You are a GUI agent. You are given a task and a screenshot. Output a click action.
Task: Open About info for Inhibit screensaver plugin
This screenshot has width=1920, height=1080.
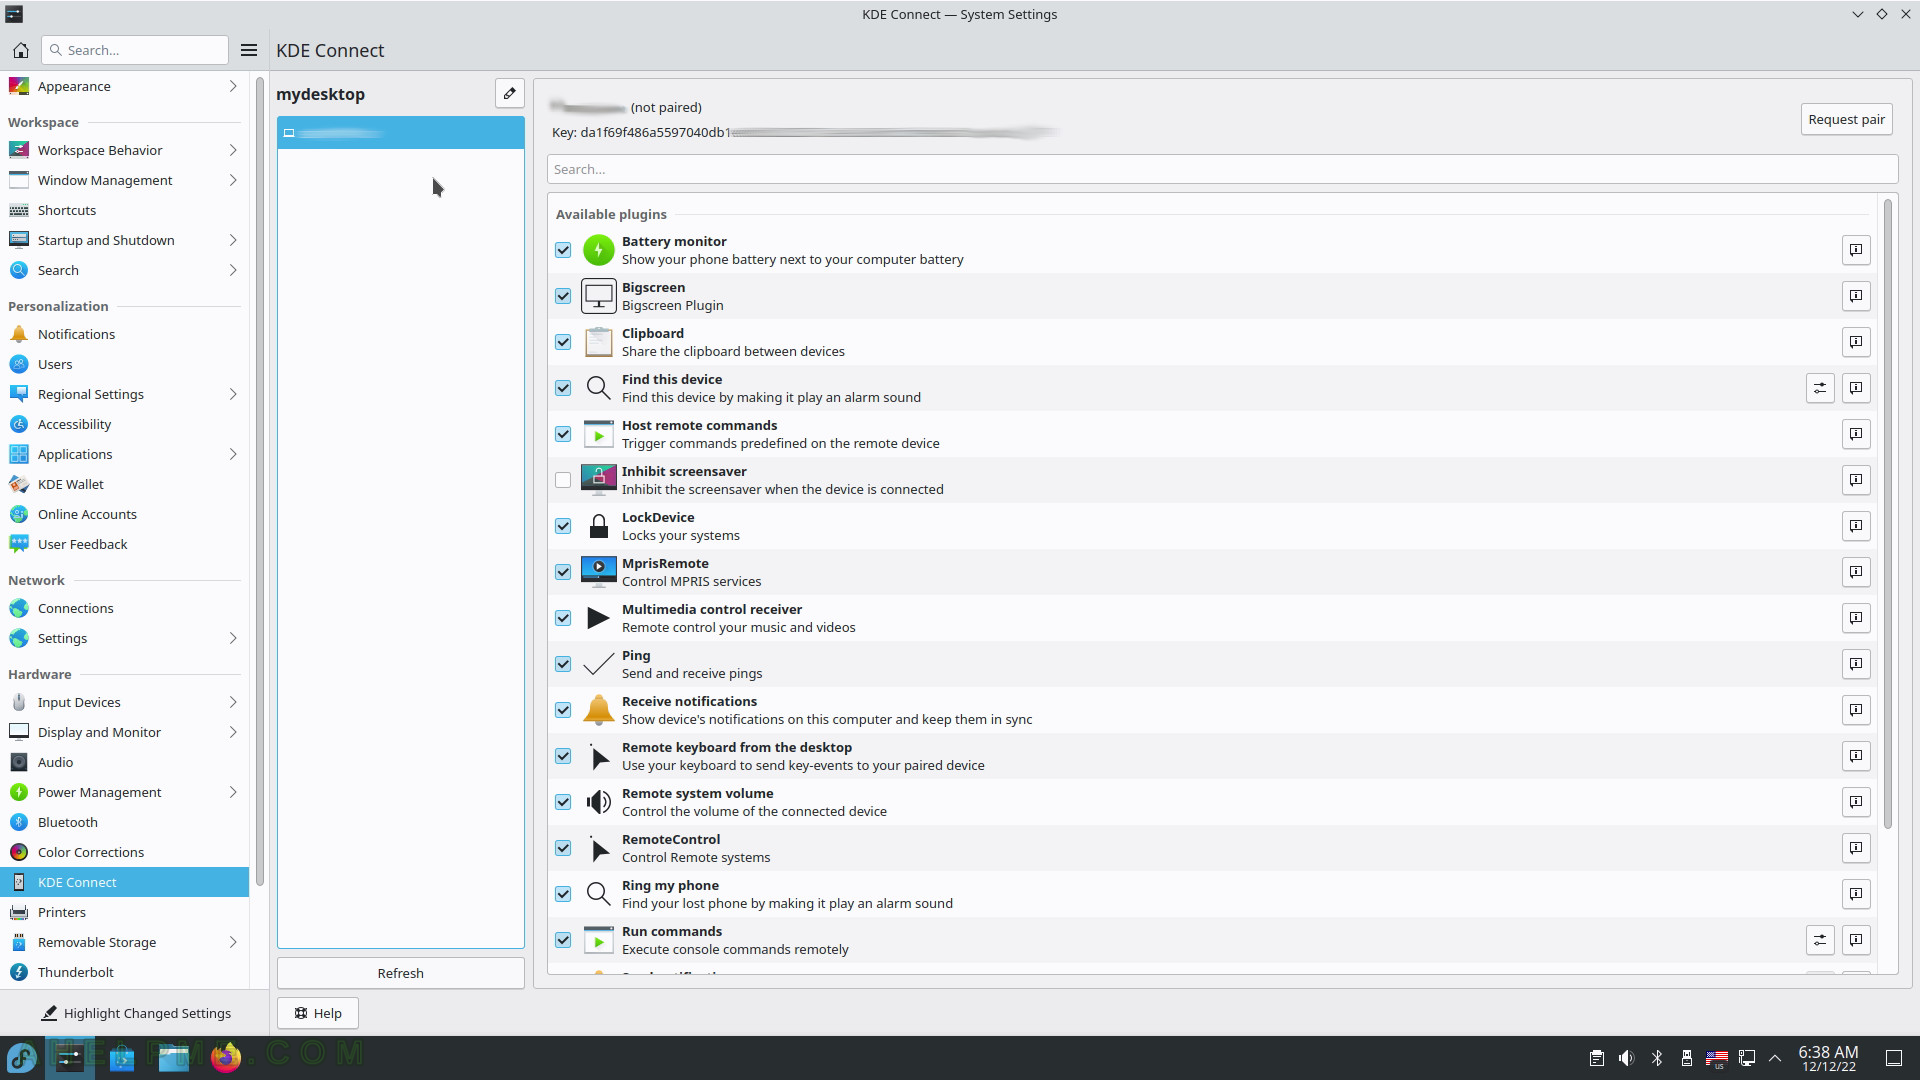1856,480
